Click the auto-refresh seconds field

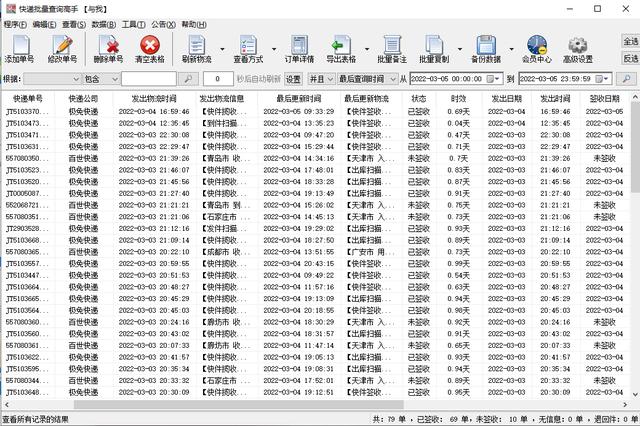(x=218, y=79)
